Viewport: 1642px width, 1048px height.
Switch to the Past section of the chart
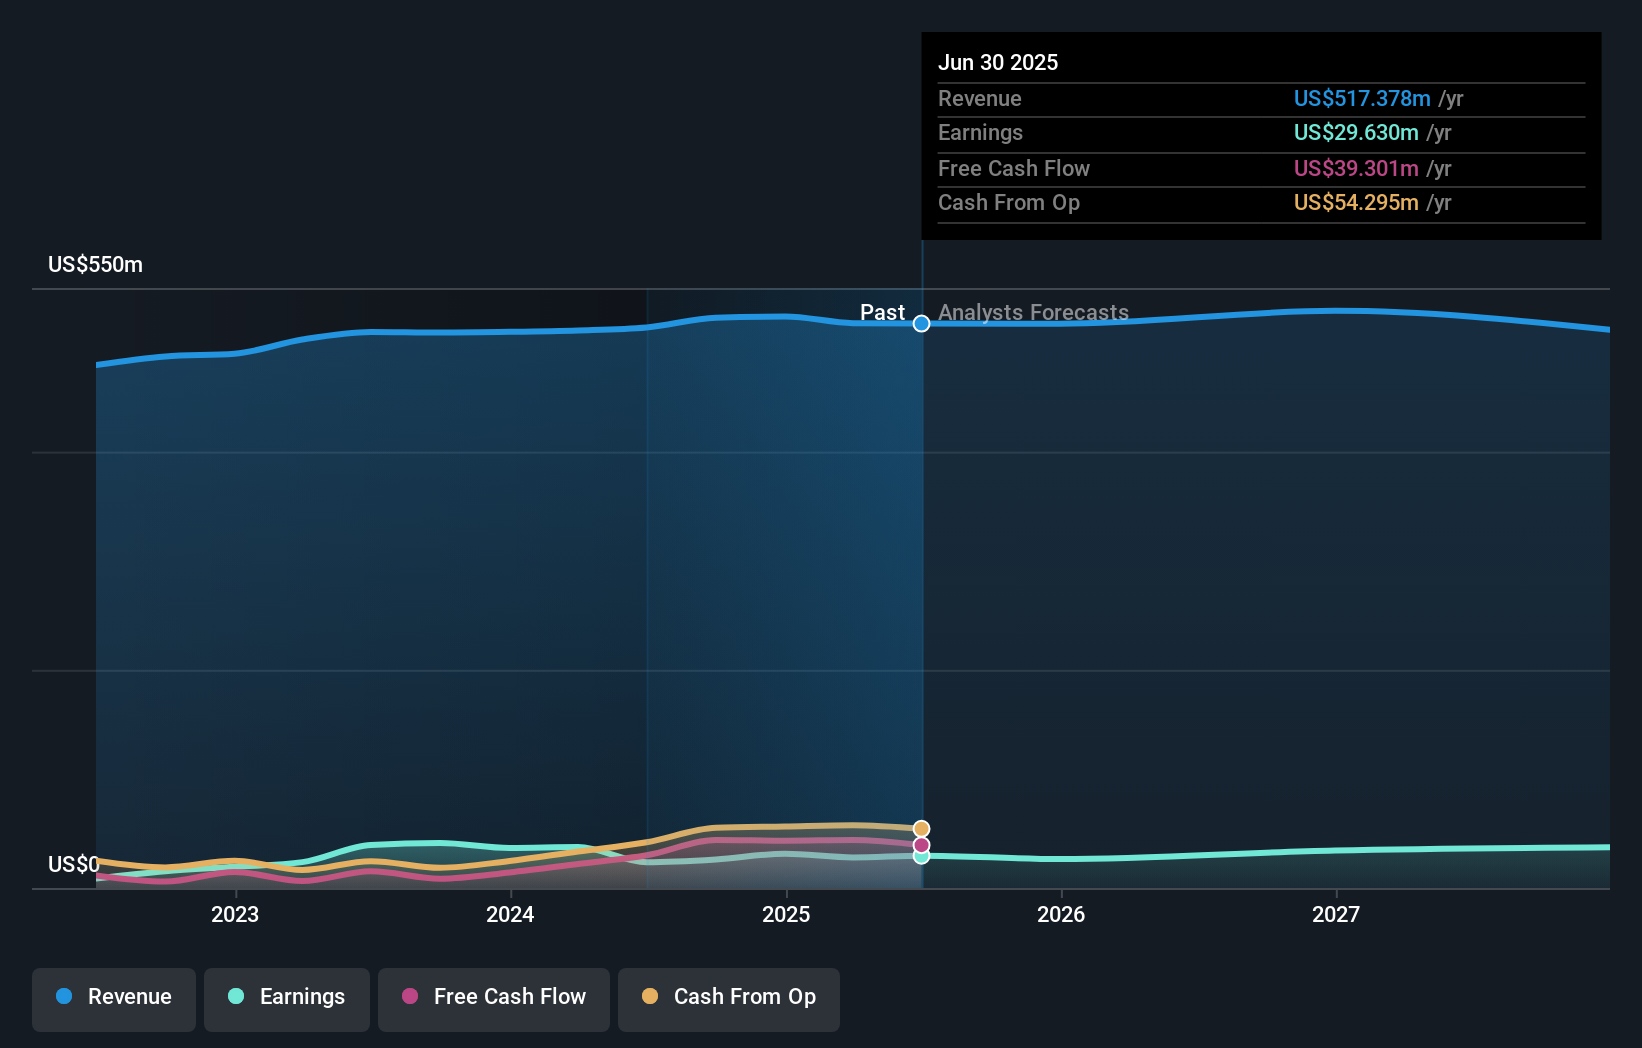(x=883, y=312)
